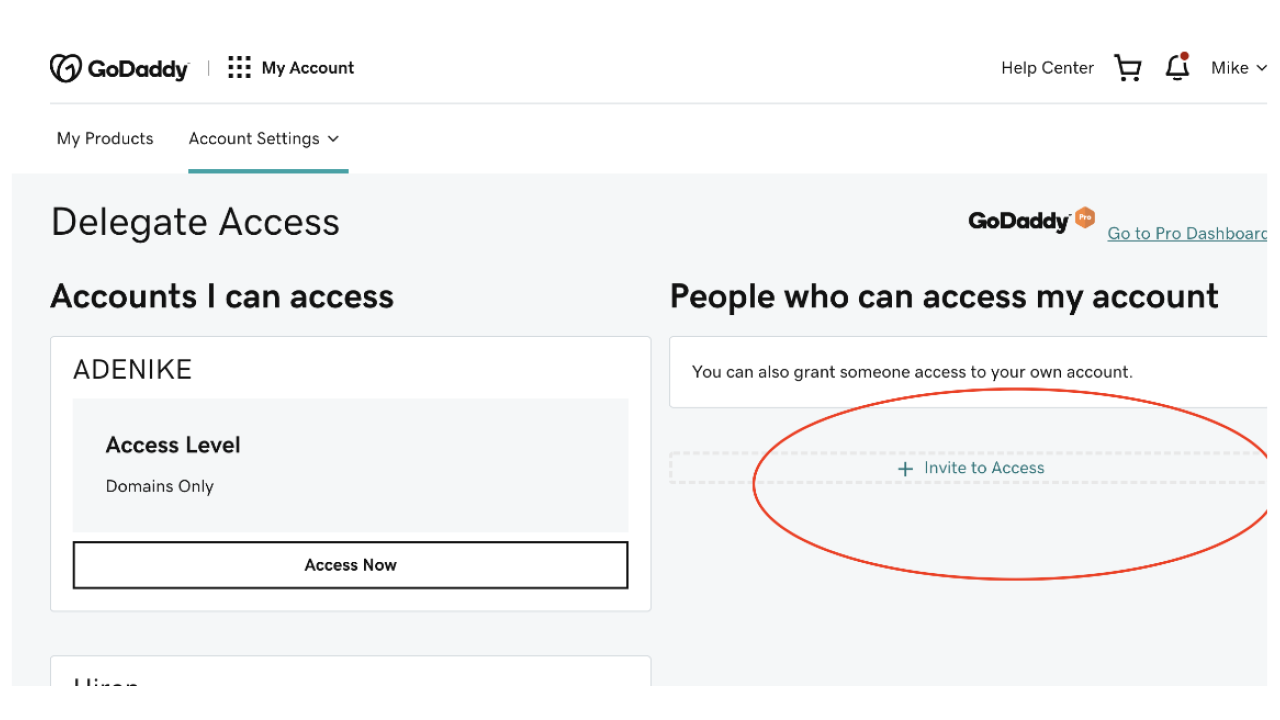The image size is (1280, 720).
Task: Click the Access Now button for ADENIKE
Action: click(x=350, y=565)
